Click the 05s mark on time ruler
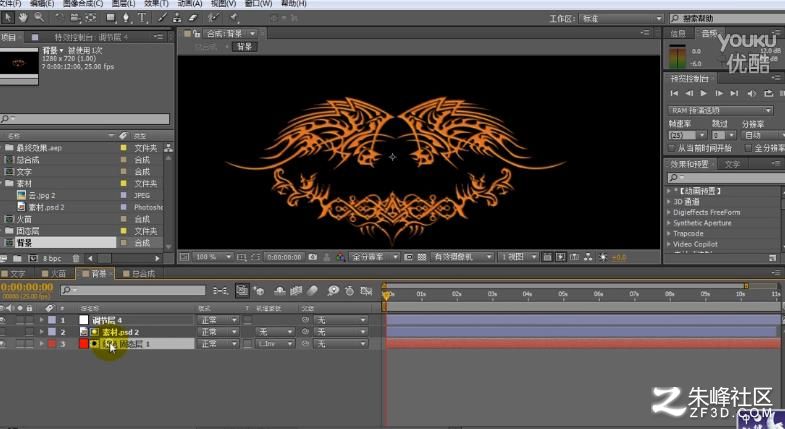This screenshot has width=785, height=429. point(563,294)
